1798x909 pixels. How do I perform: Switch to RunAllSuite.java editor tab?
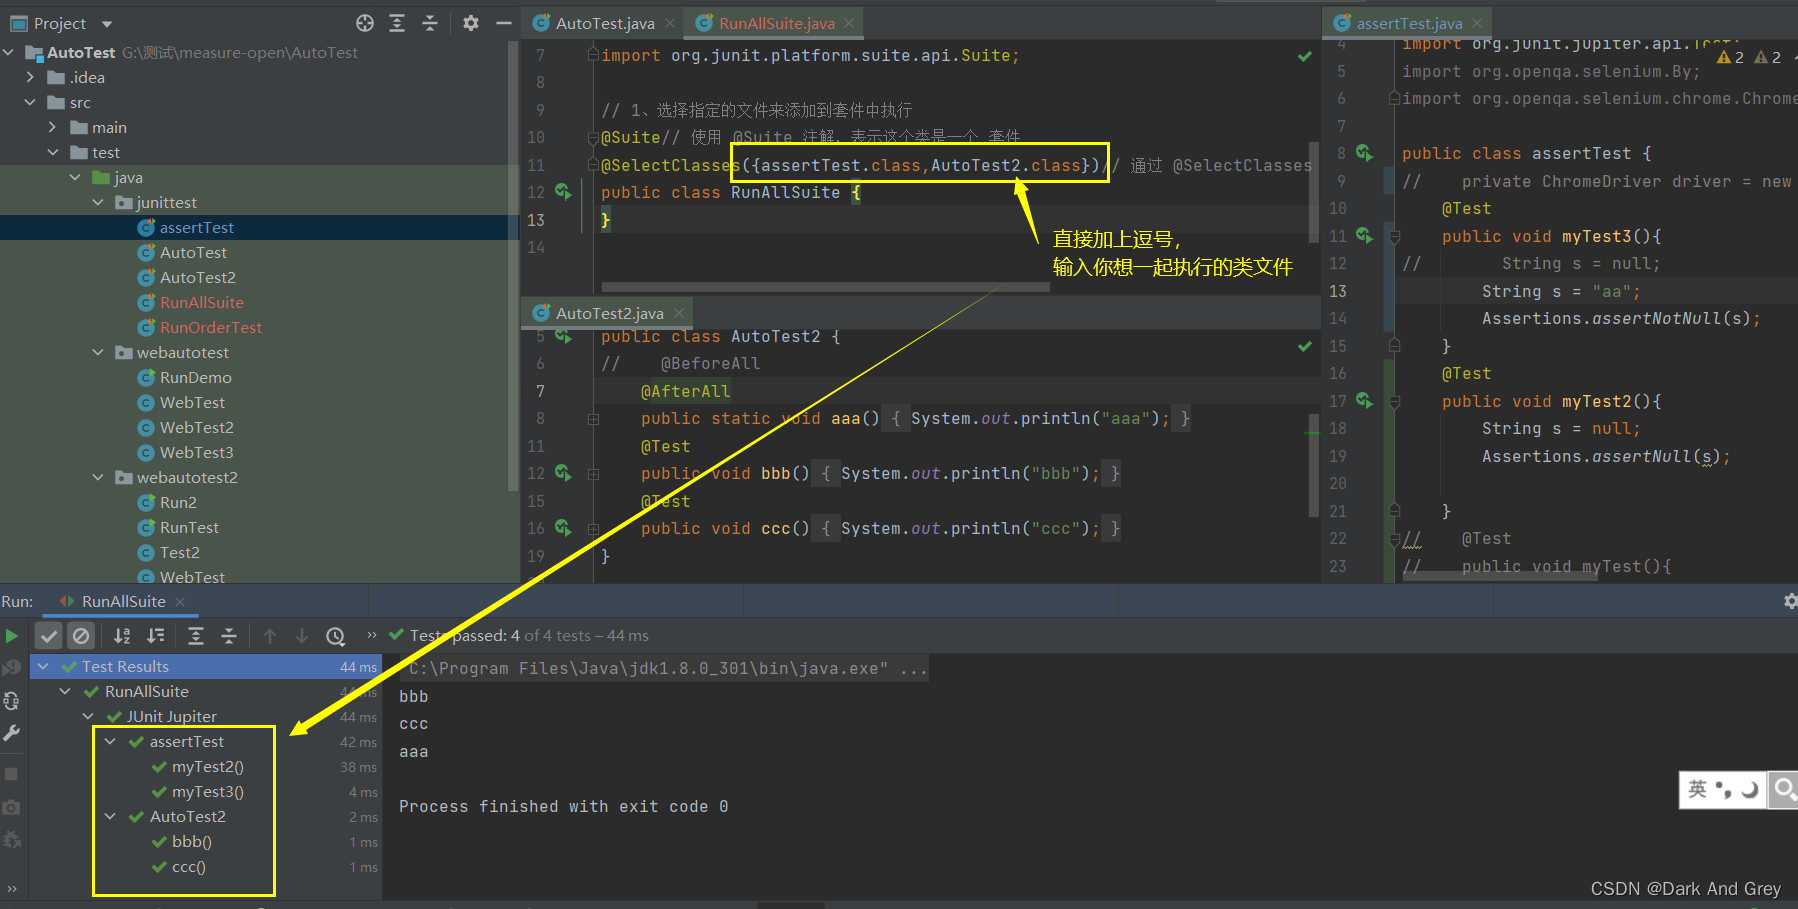coord(775,23)
